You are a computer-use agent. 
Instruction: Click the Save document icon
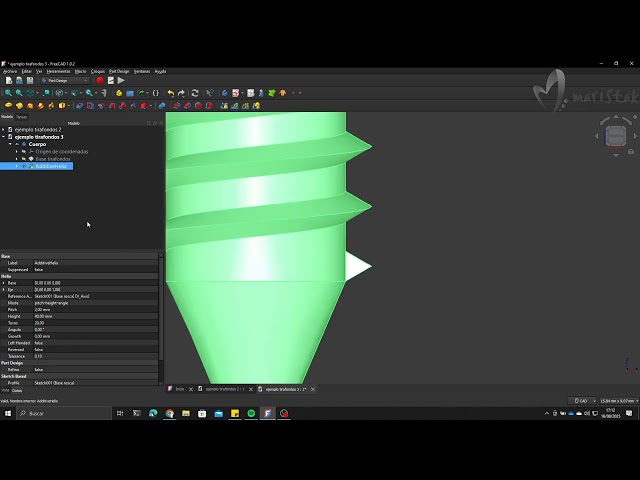click(30, 80)
